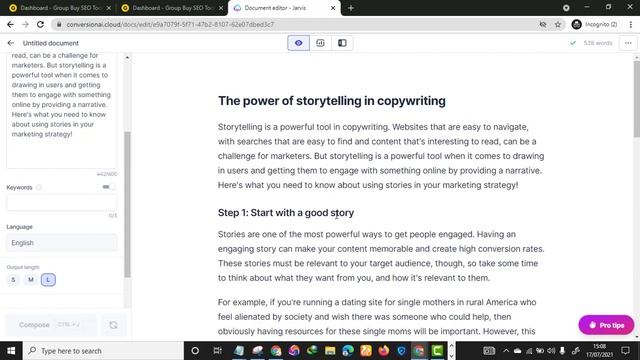The image size is (640, 360).
Task: Open a new browser tab
Action: point(351,8)
